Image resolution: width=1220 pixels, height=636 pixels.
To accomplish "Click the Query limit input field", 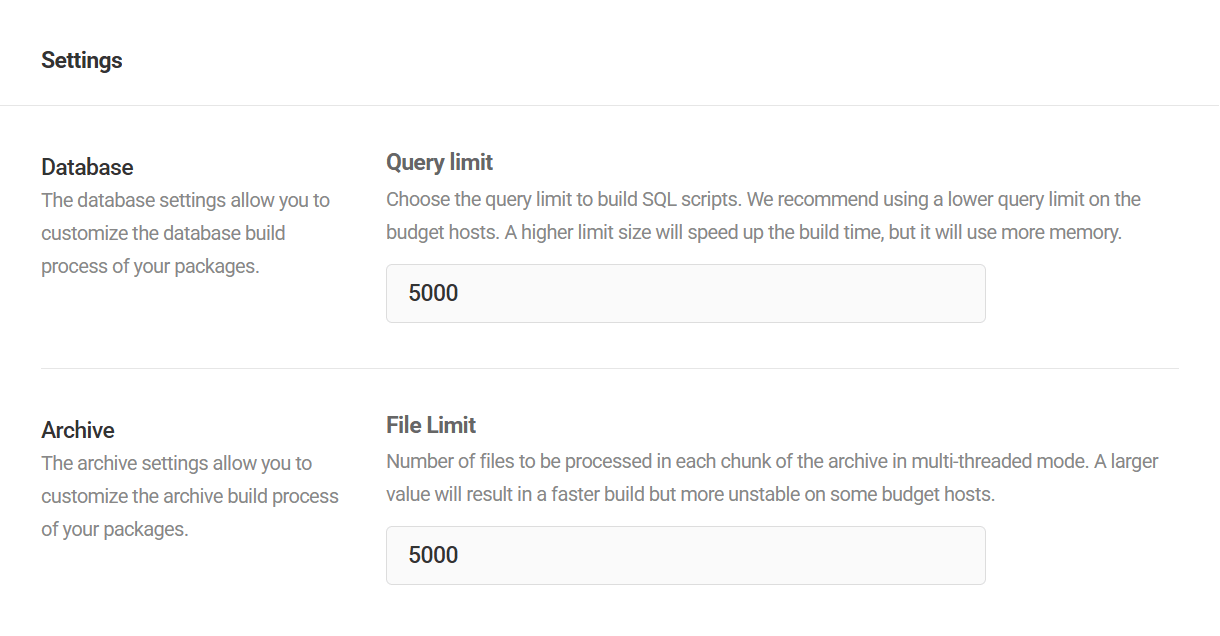I will pos(685,293).
